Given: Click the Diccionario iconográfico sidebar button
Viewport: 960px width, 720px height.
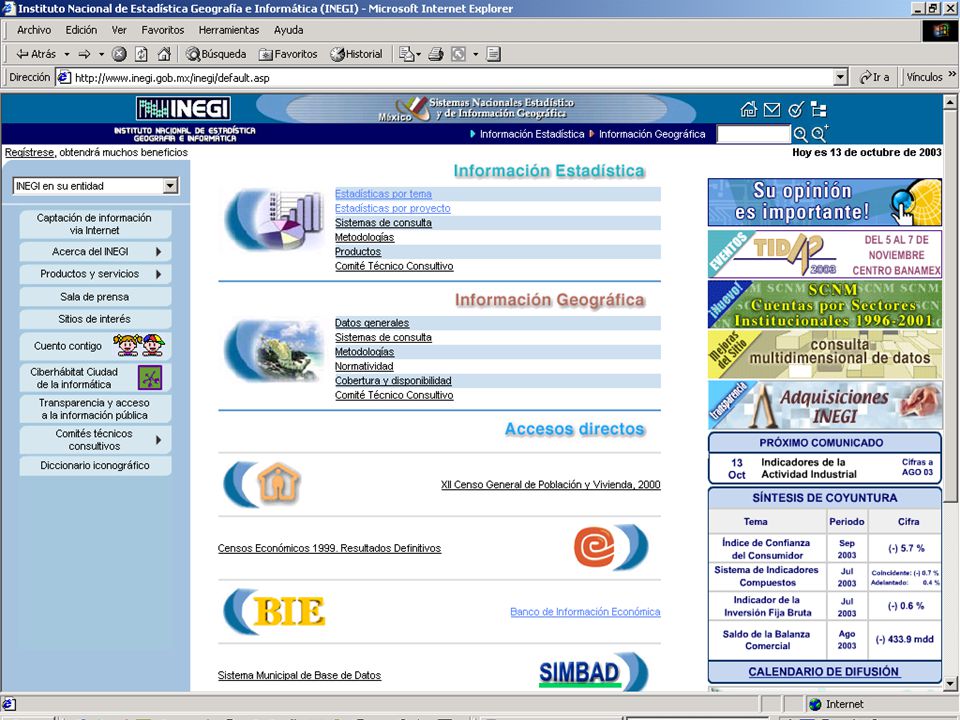Looking at the screenshot, I should coord(95,465).
